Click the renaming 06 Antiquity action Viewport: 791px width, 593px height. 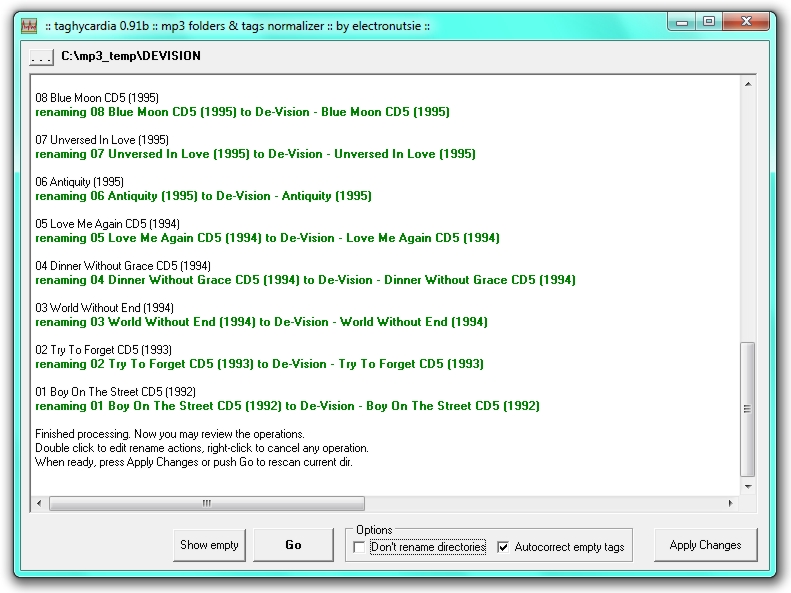[203, 196]
